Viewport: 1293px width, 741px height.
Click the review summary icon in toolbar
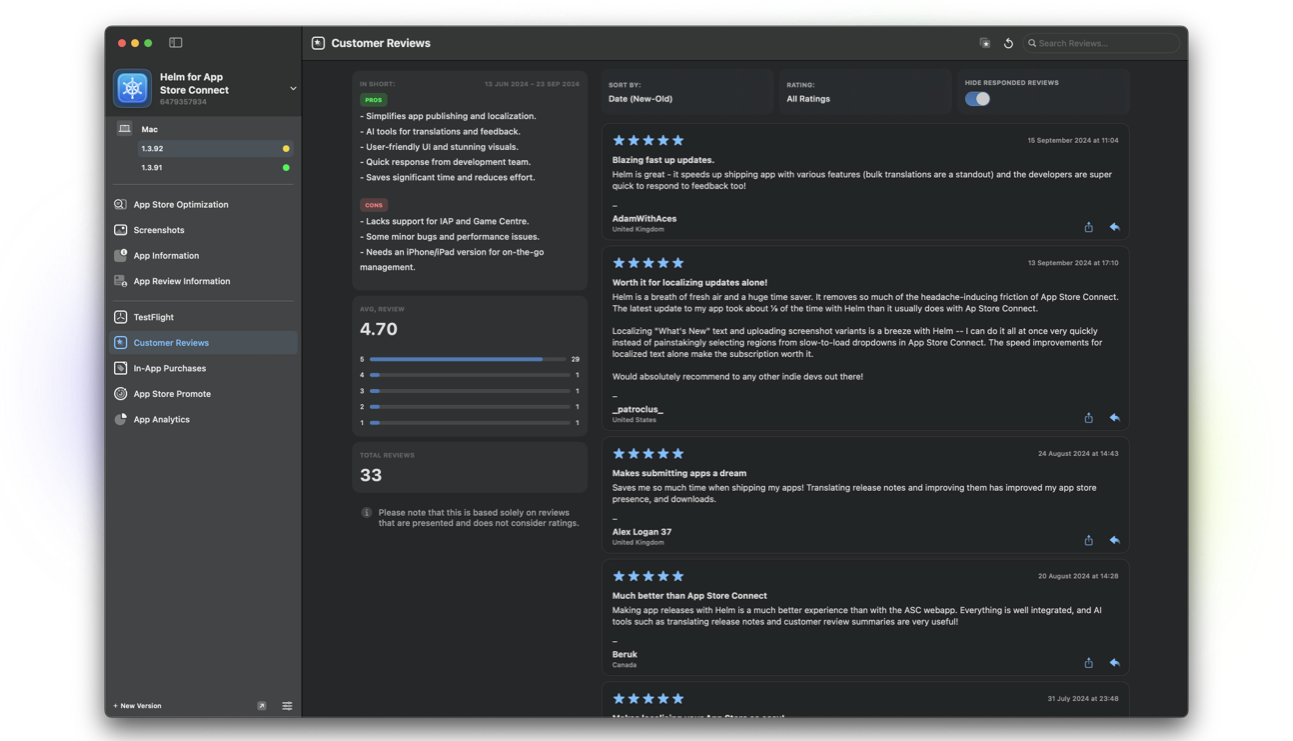[x=985, y=43]
